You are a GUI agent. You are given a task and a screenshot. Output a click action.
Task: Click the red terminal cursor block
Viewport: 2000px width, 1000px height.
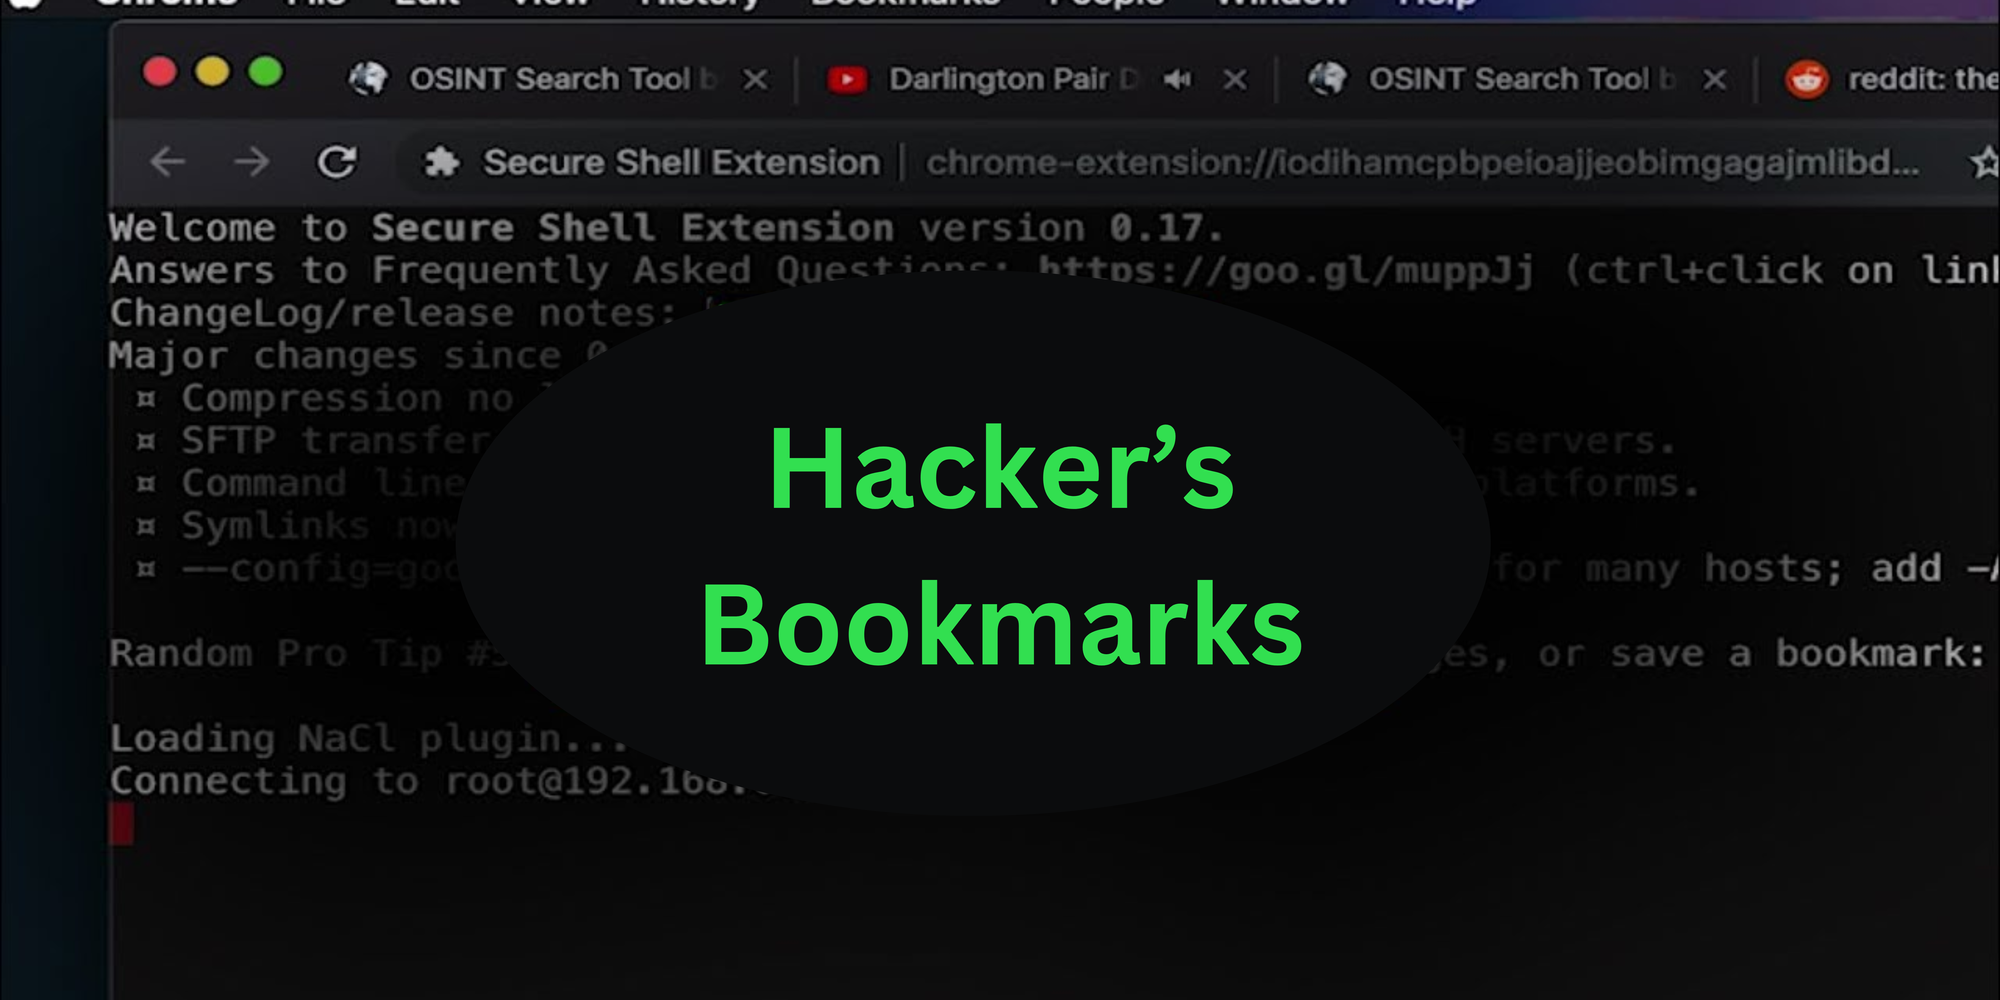[121, 824]
